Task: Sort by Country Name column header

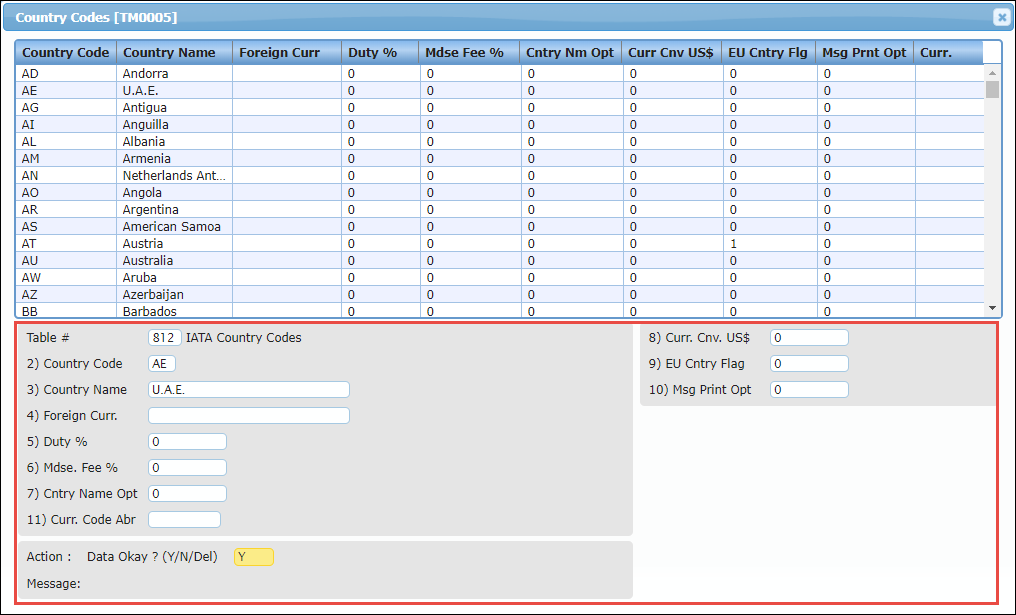Action: click(175, 52)
